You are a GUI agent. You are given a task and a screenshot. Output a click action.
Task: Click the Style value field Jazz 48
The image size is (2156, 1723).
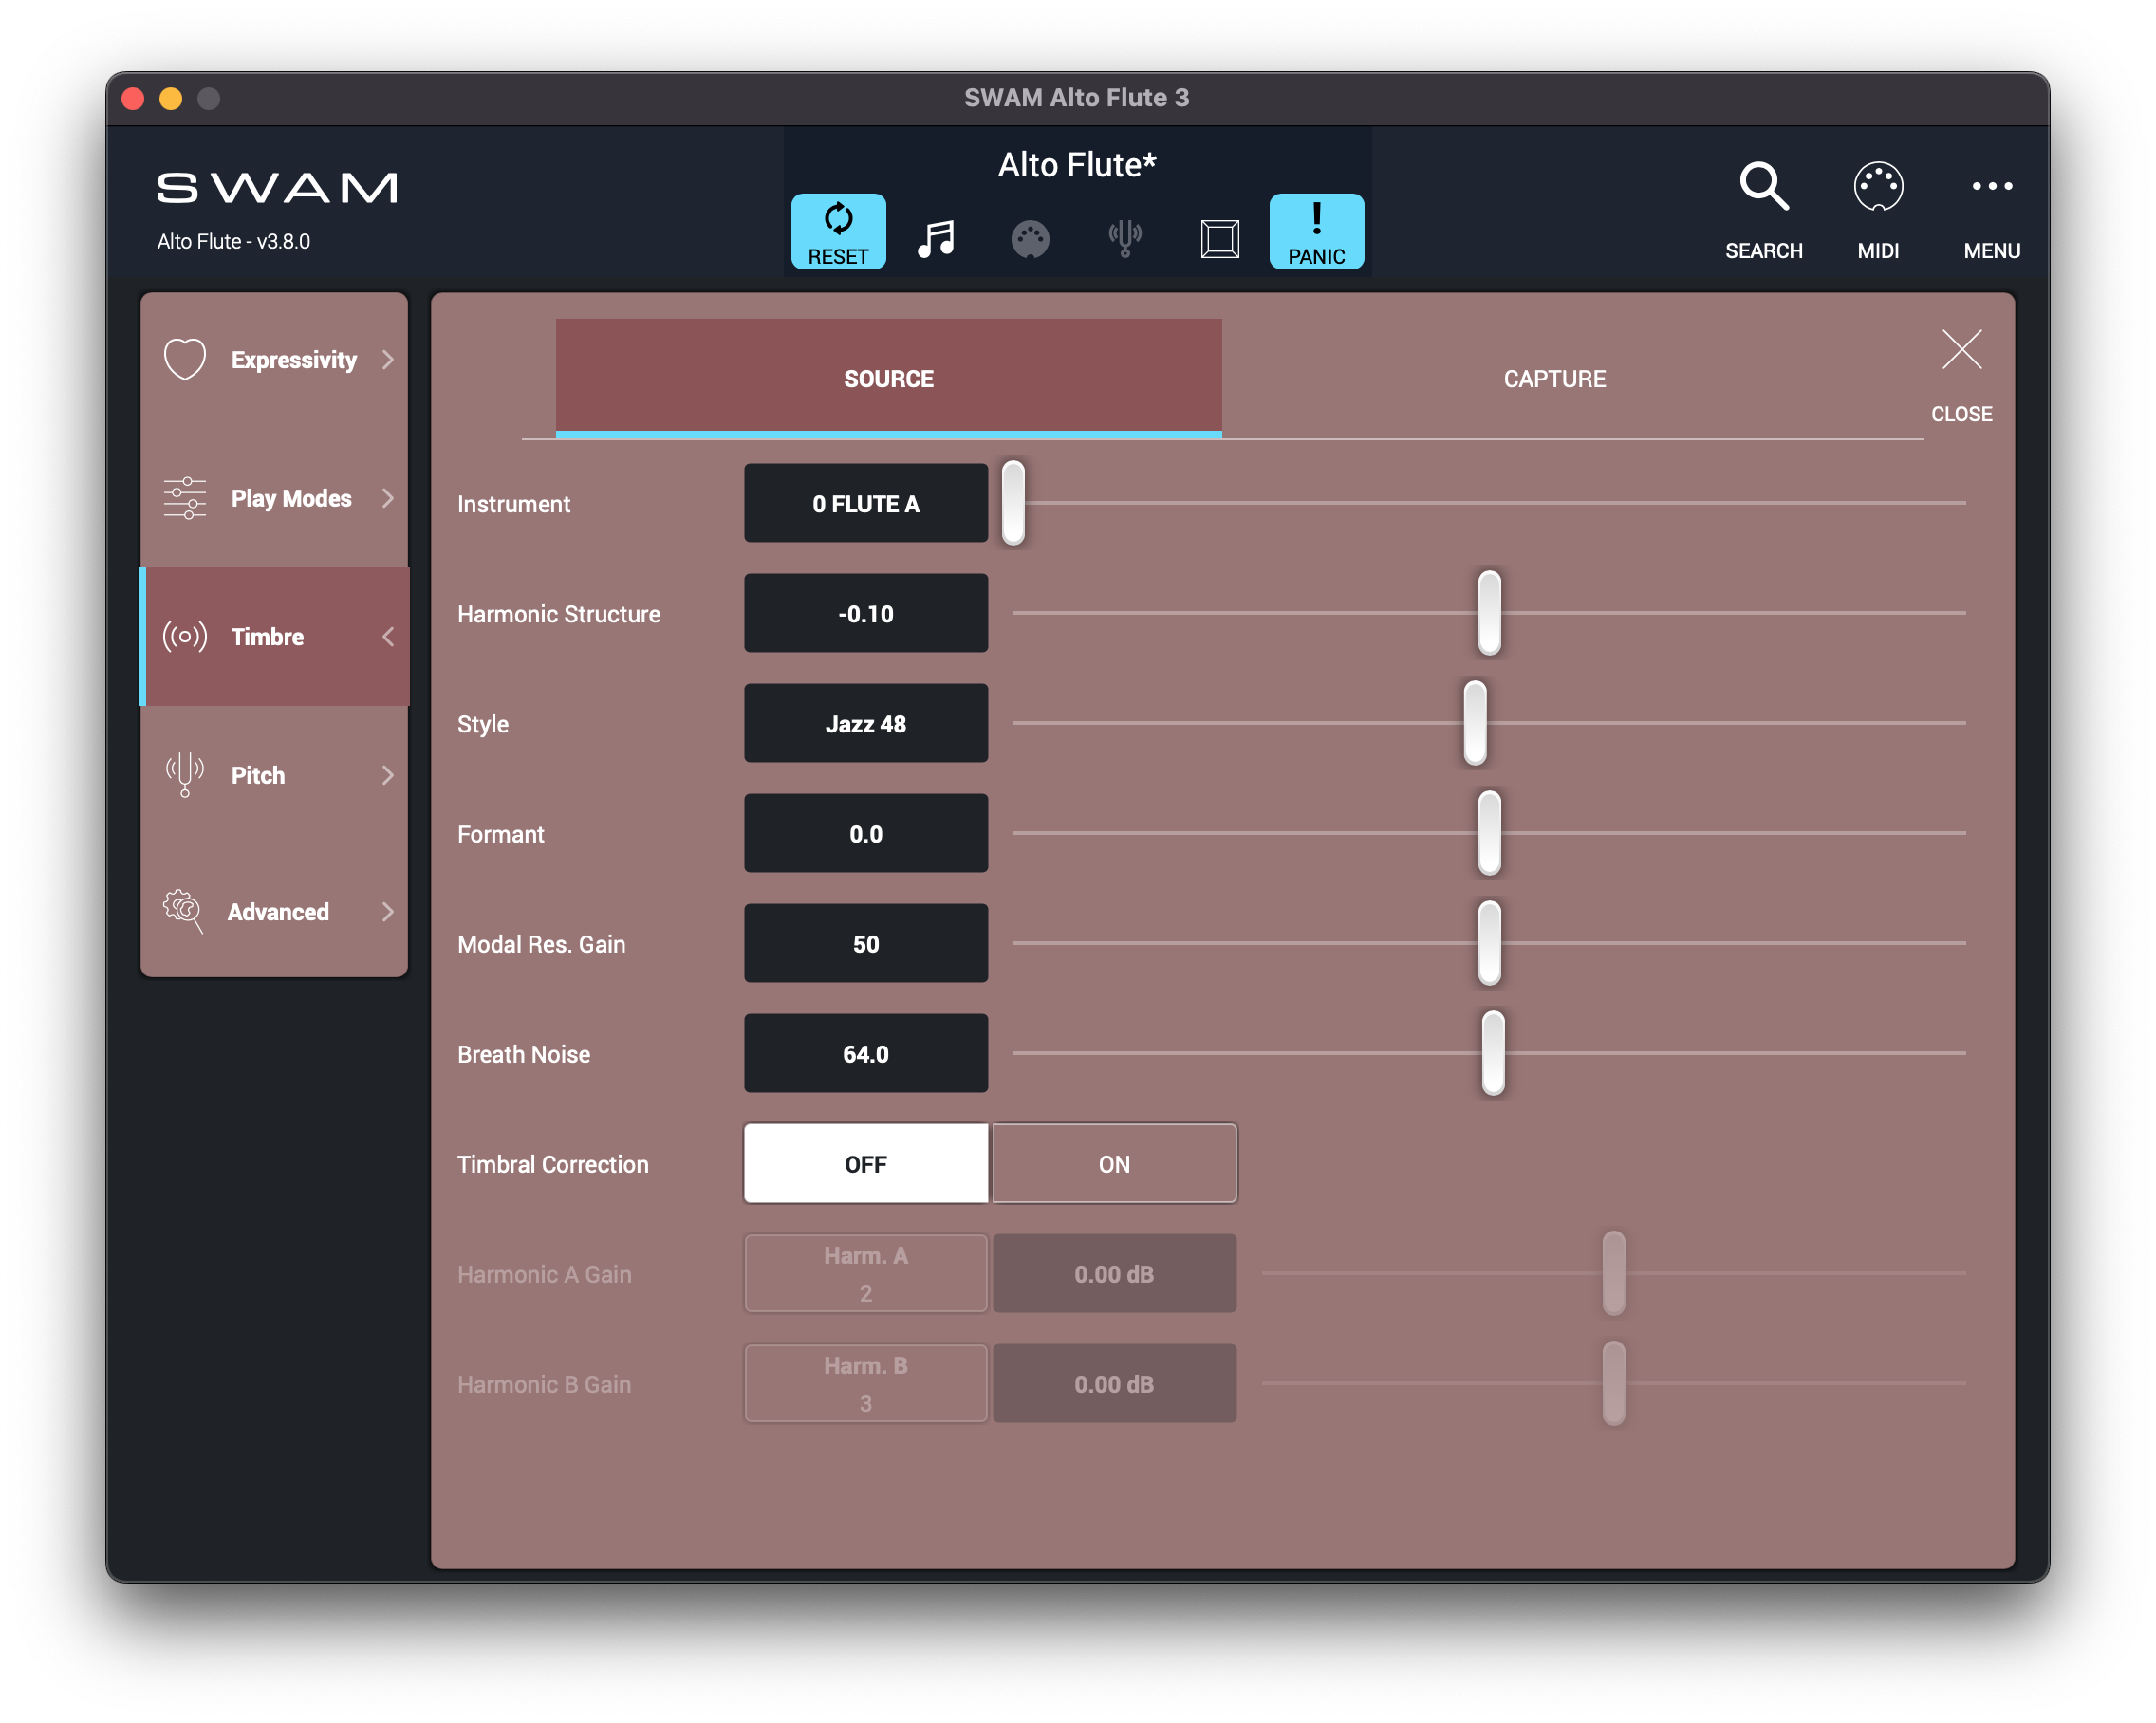click(x=866, y=724)
